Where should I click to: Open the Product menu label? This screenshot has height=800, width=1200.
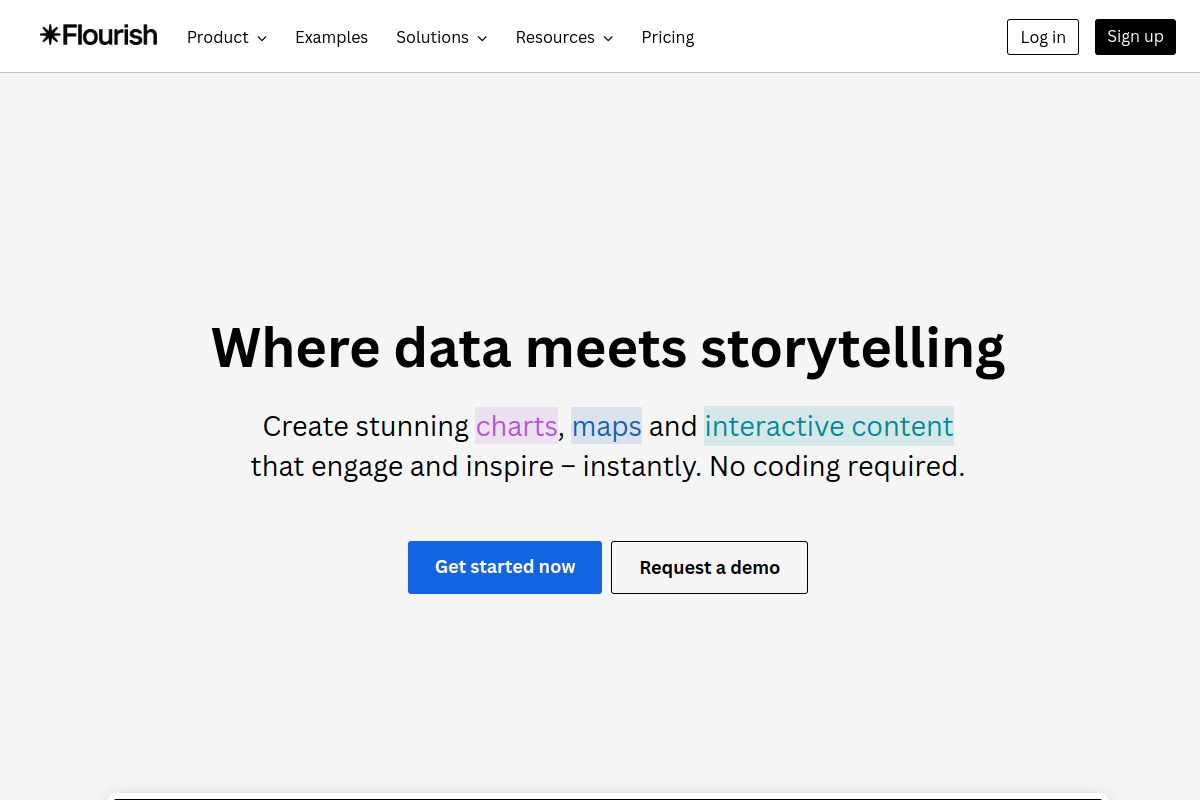[218, 37]
